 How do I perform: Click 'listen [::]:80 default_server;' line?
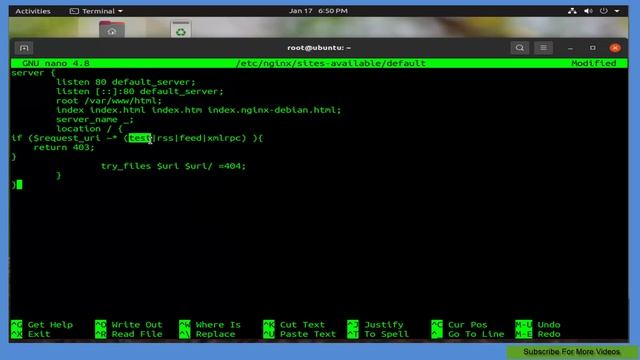(140, 91)
